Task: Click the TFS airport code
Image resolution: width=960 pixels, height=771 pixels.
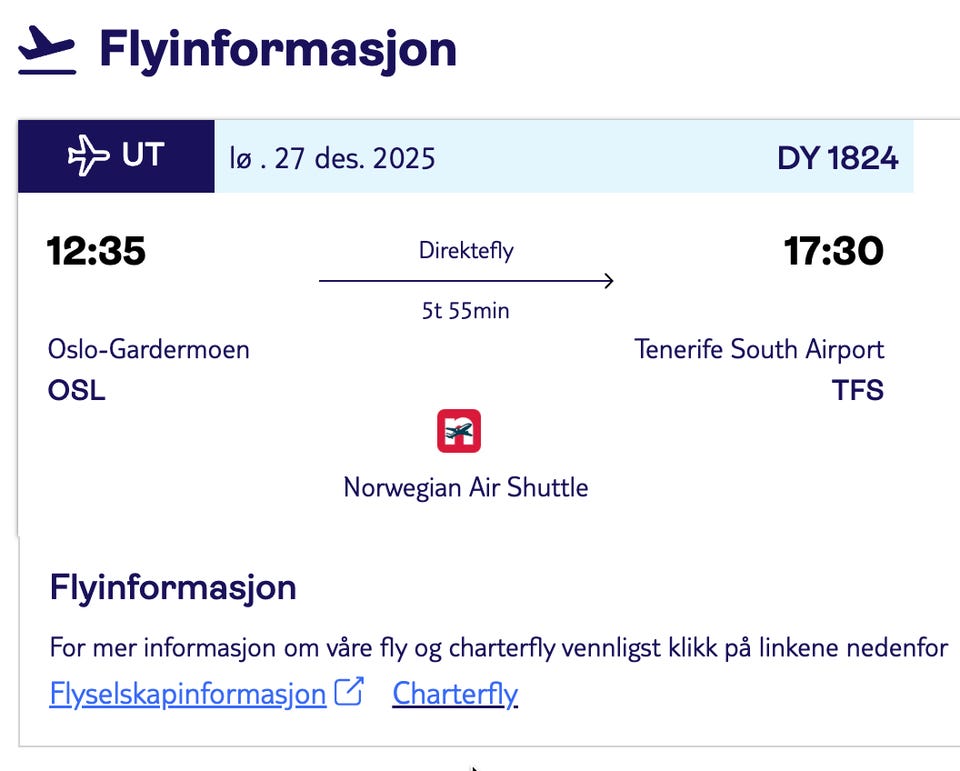Action: pyautogui.click(x=858, y=389)
